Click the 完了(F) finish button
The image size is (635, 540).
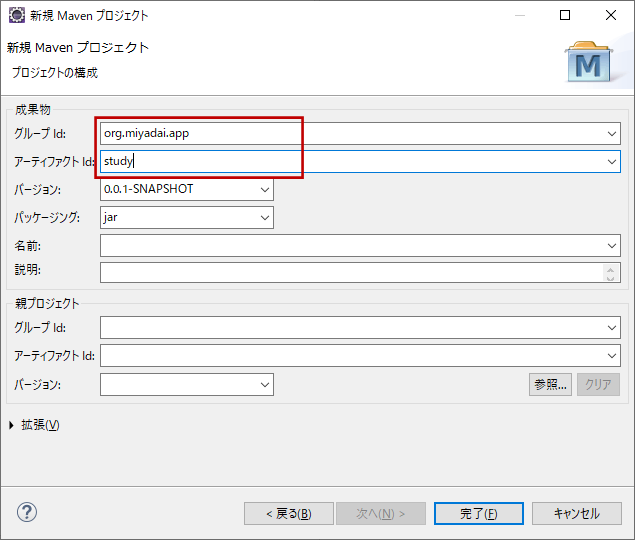click(x=479, y=514)
